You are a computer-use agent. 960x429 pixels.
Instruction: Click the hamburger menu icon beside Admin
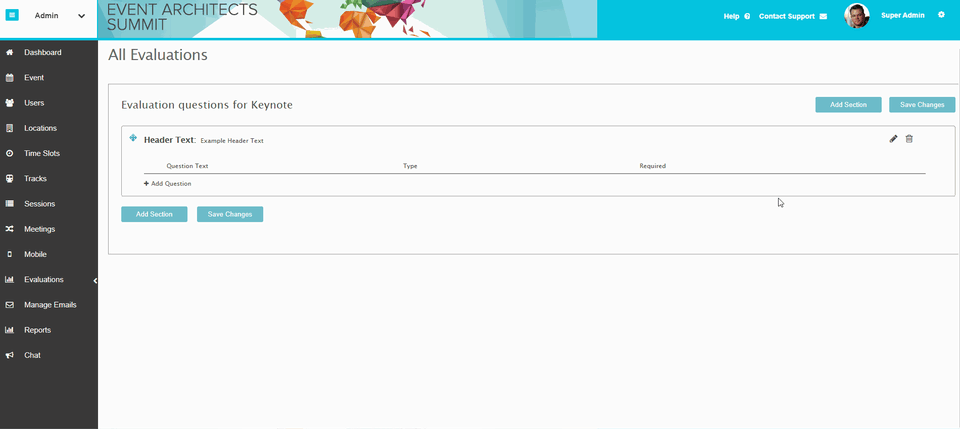click(x=12, y=15)
